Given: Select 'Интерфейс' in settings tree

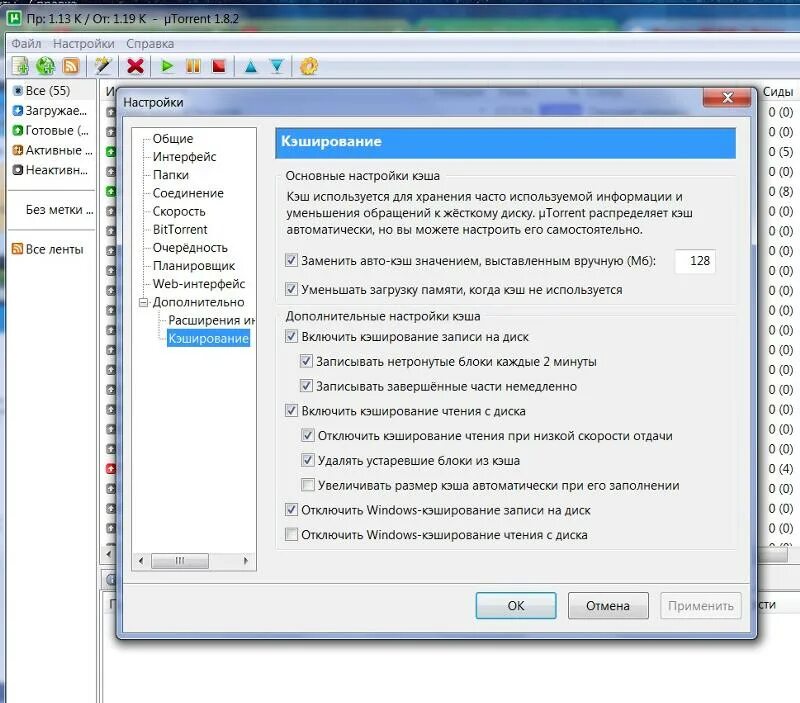Looking at the screenshot, I should coord(184,157).
